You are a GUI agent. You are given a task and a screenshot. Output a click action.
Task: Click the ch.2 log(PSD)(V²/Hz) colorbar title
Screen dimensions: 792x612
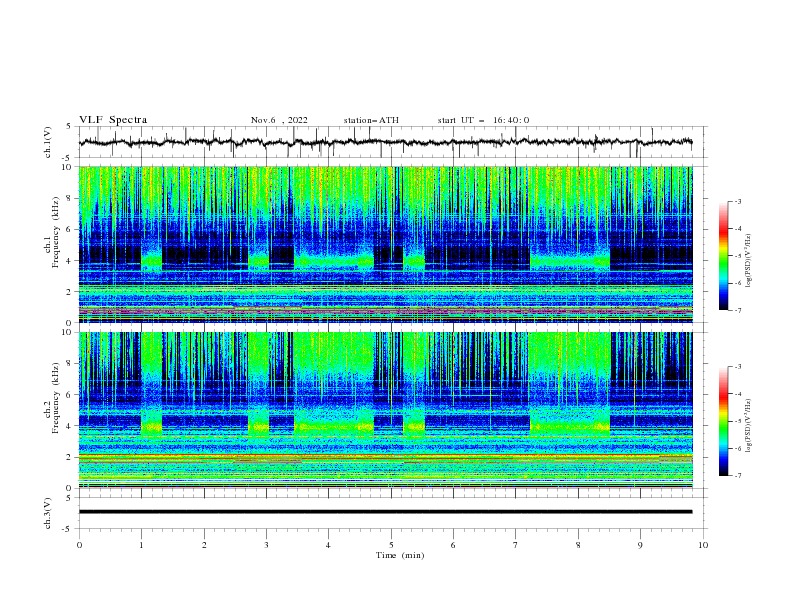[749, 425]
